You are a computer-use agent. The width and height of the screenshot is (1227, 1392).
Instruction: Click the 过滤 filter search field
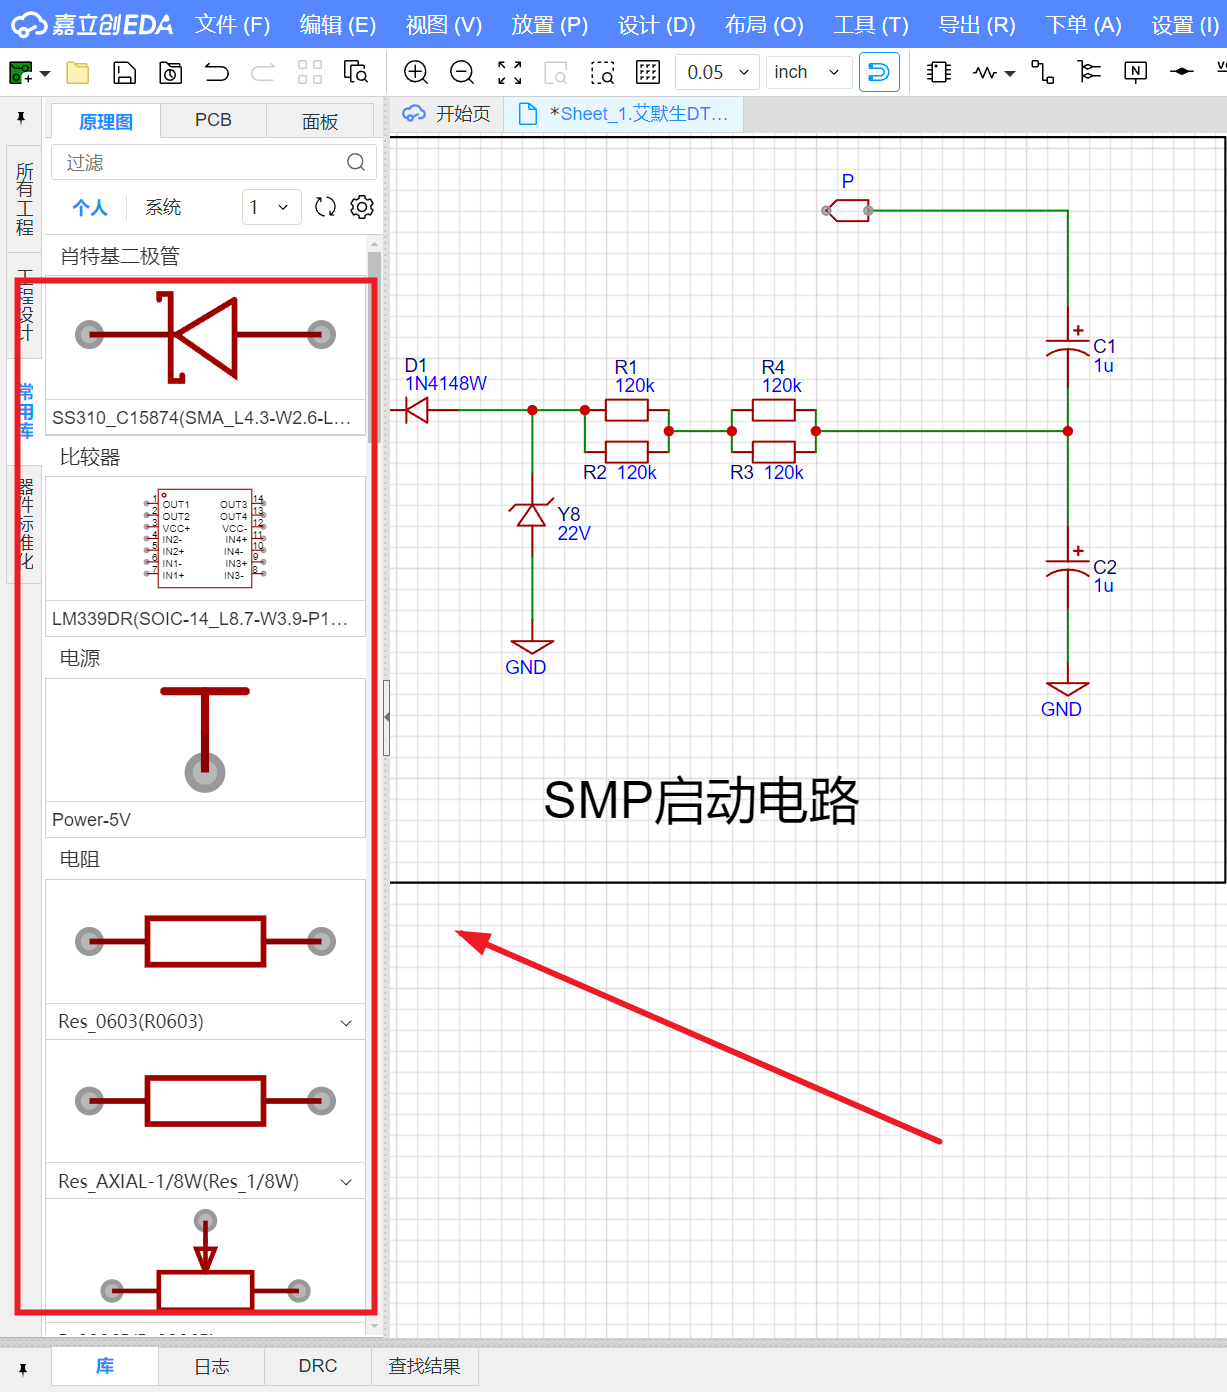click(x=200, y=162)
